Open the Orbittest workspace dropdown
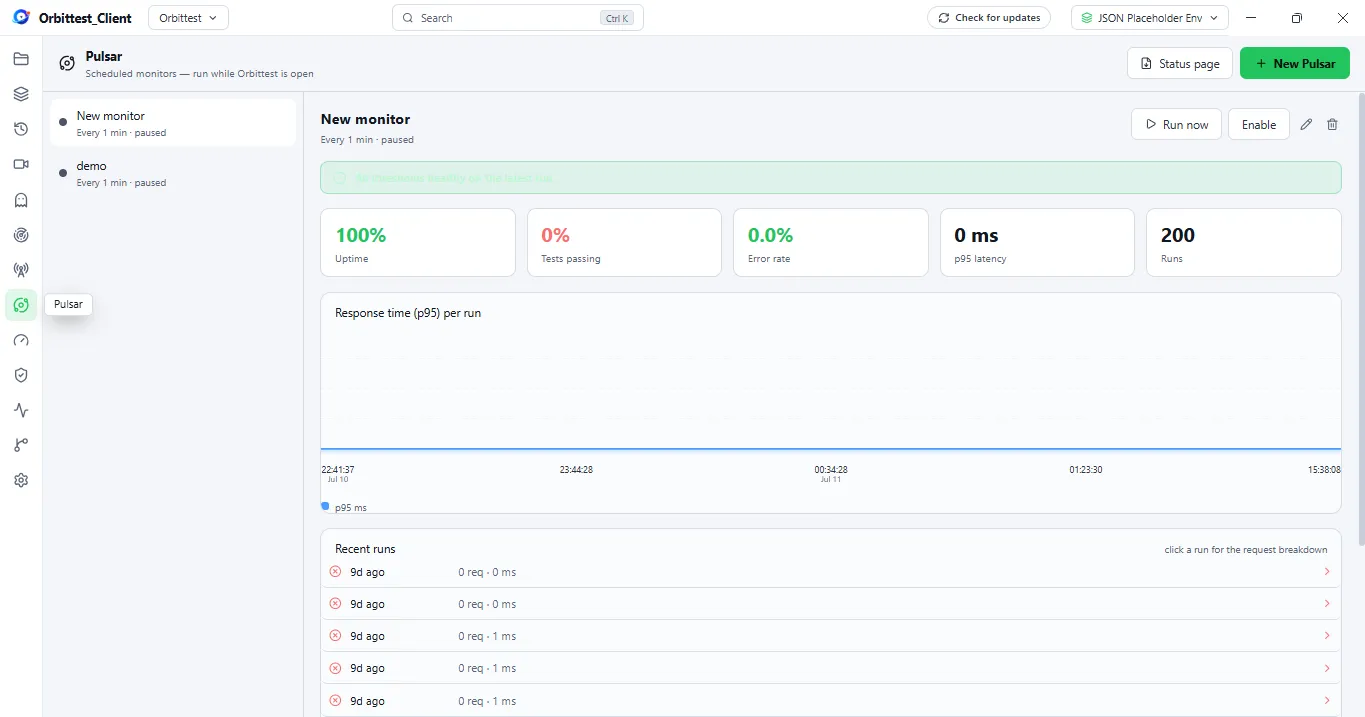Screen dimensions: 1365x717 point(188,18)
